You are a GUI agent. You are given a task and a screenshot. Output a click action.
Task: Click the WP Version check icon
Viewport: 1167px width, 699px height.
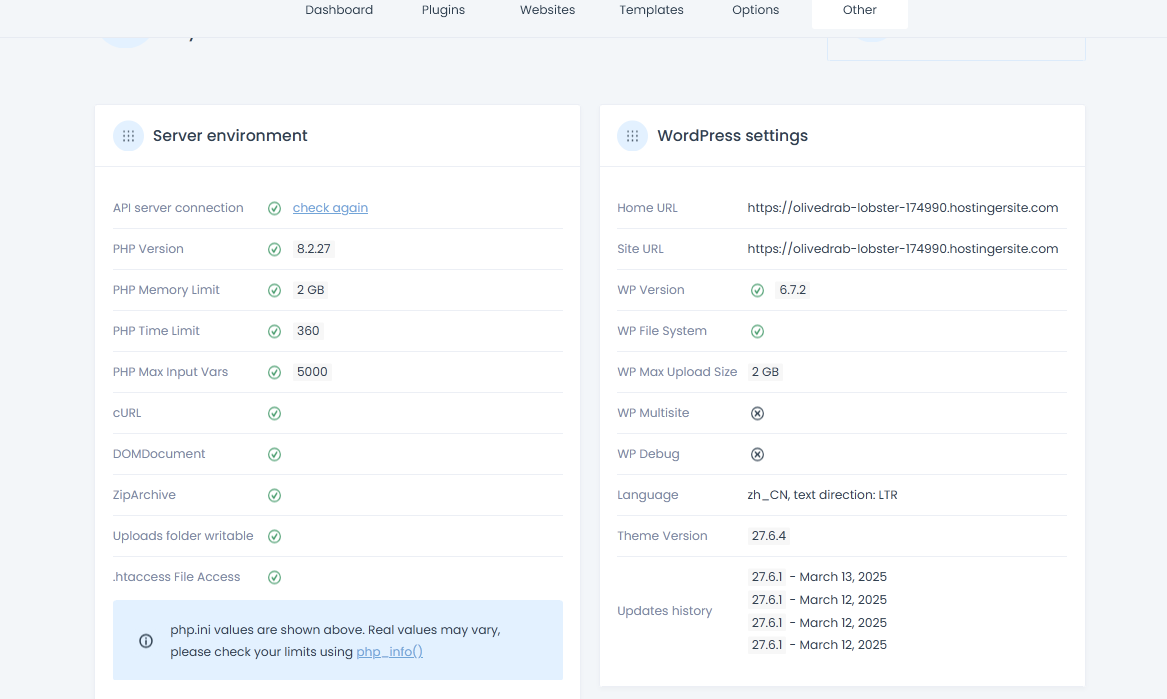point(757,290)
